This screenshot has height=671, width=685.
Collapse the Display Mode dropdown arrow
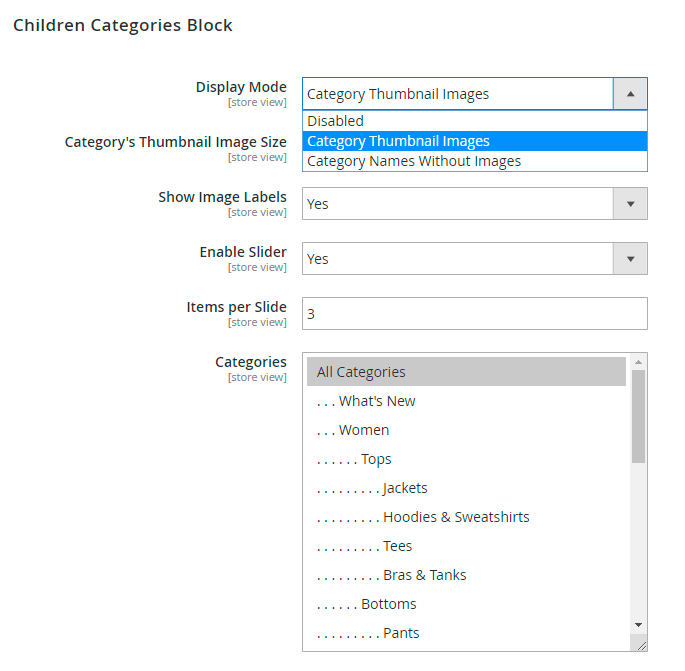(630, 94)
